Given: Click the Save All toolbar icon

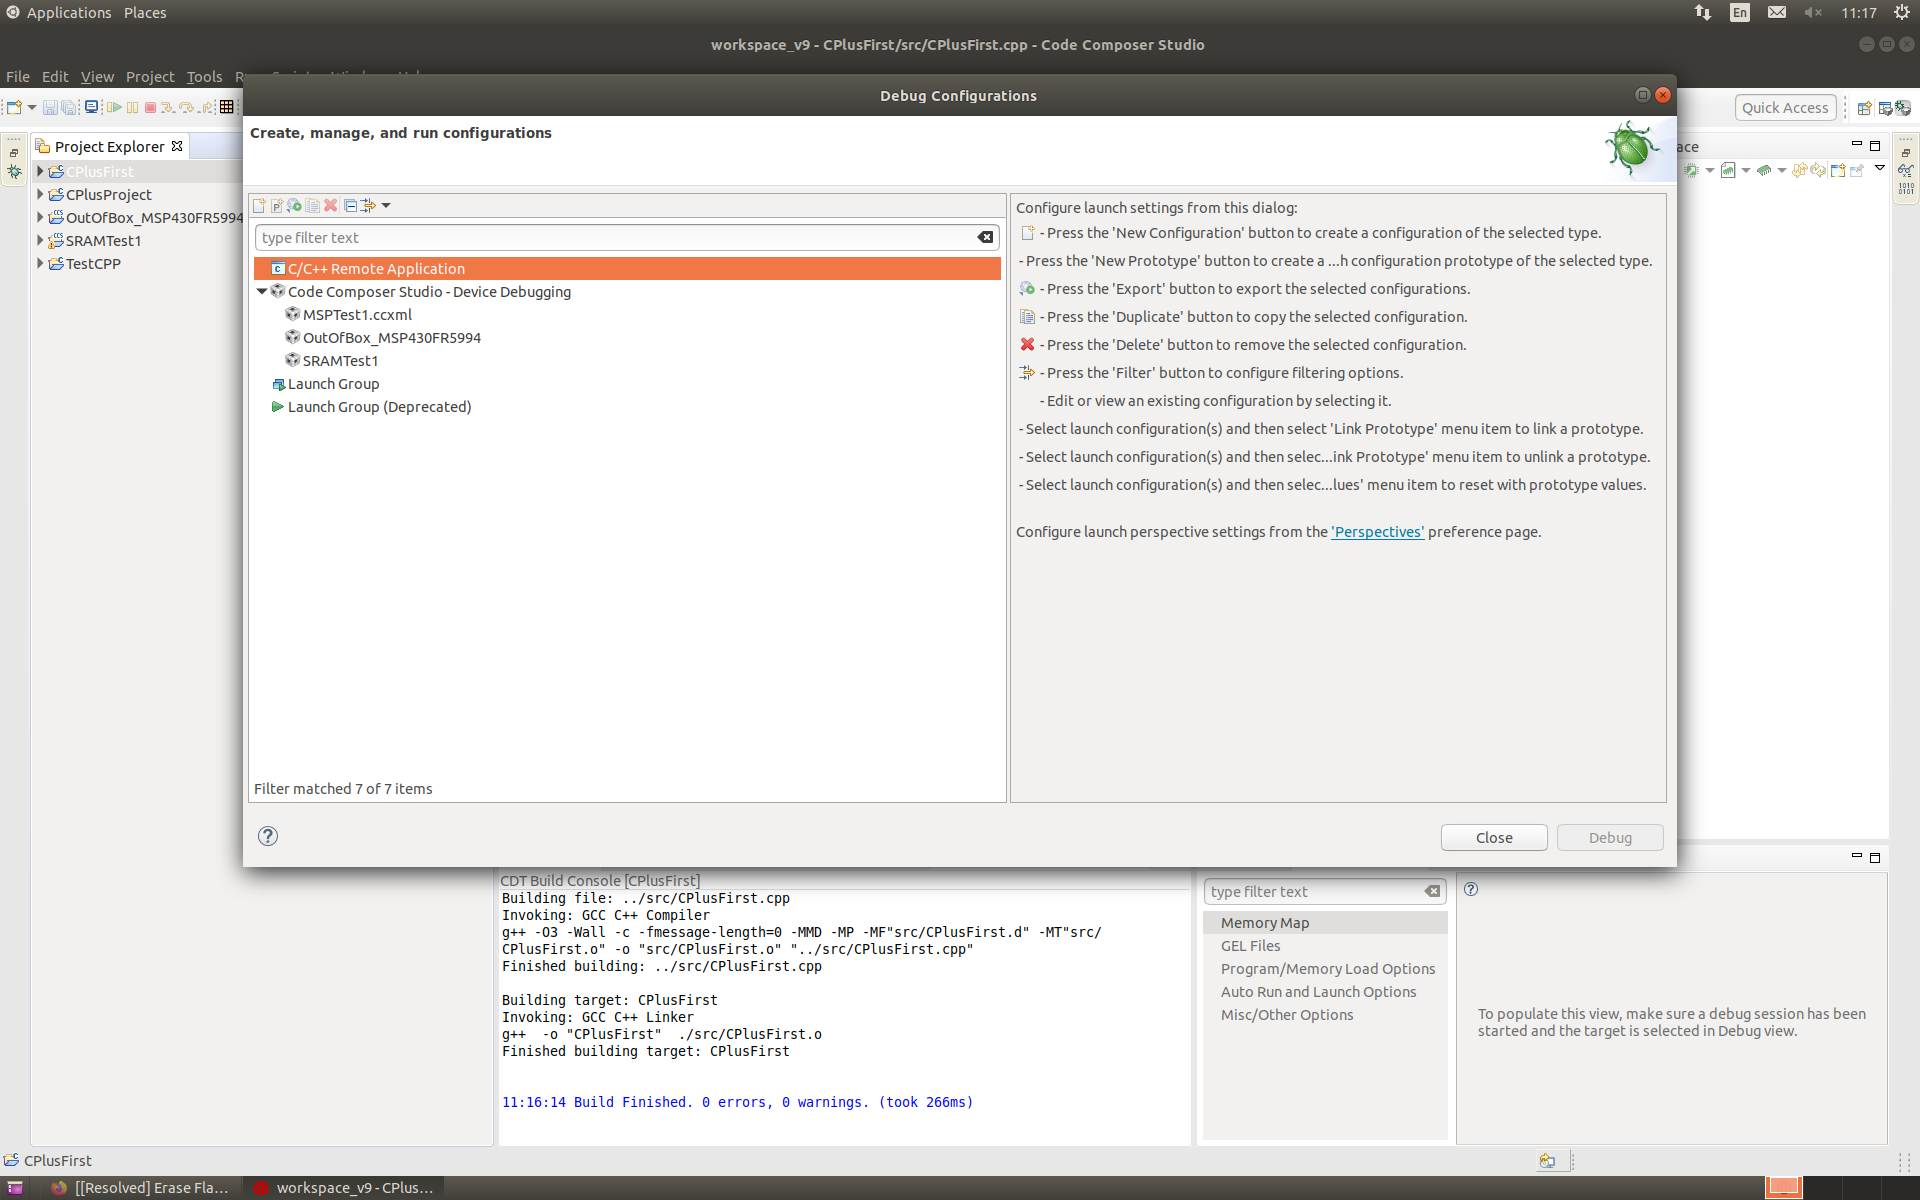Looking at the screenshot, I should (x=68, y=107).
